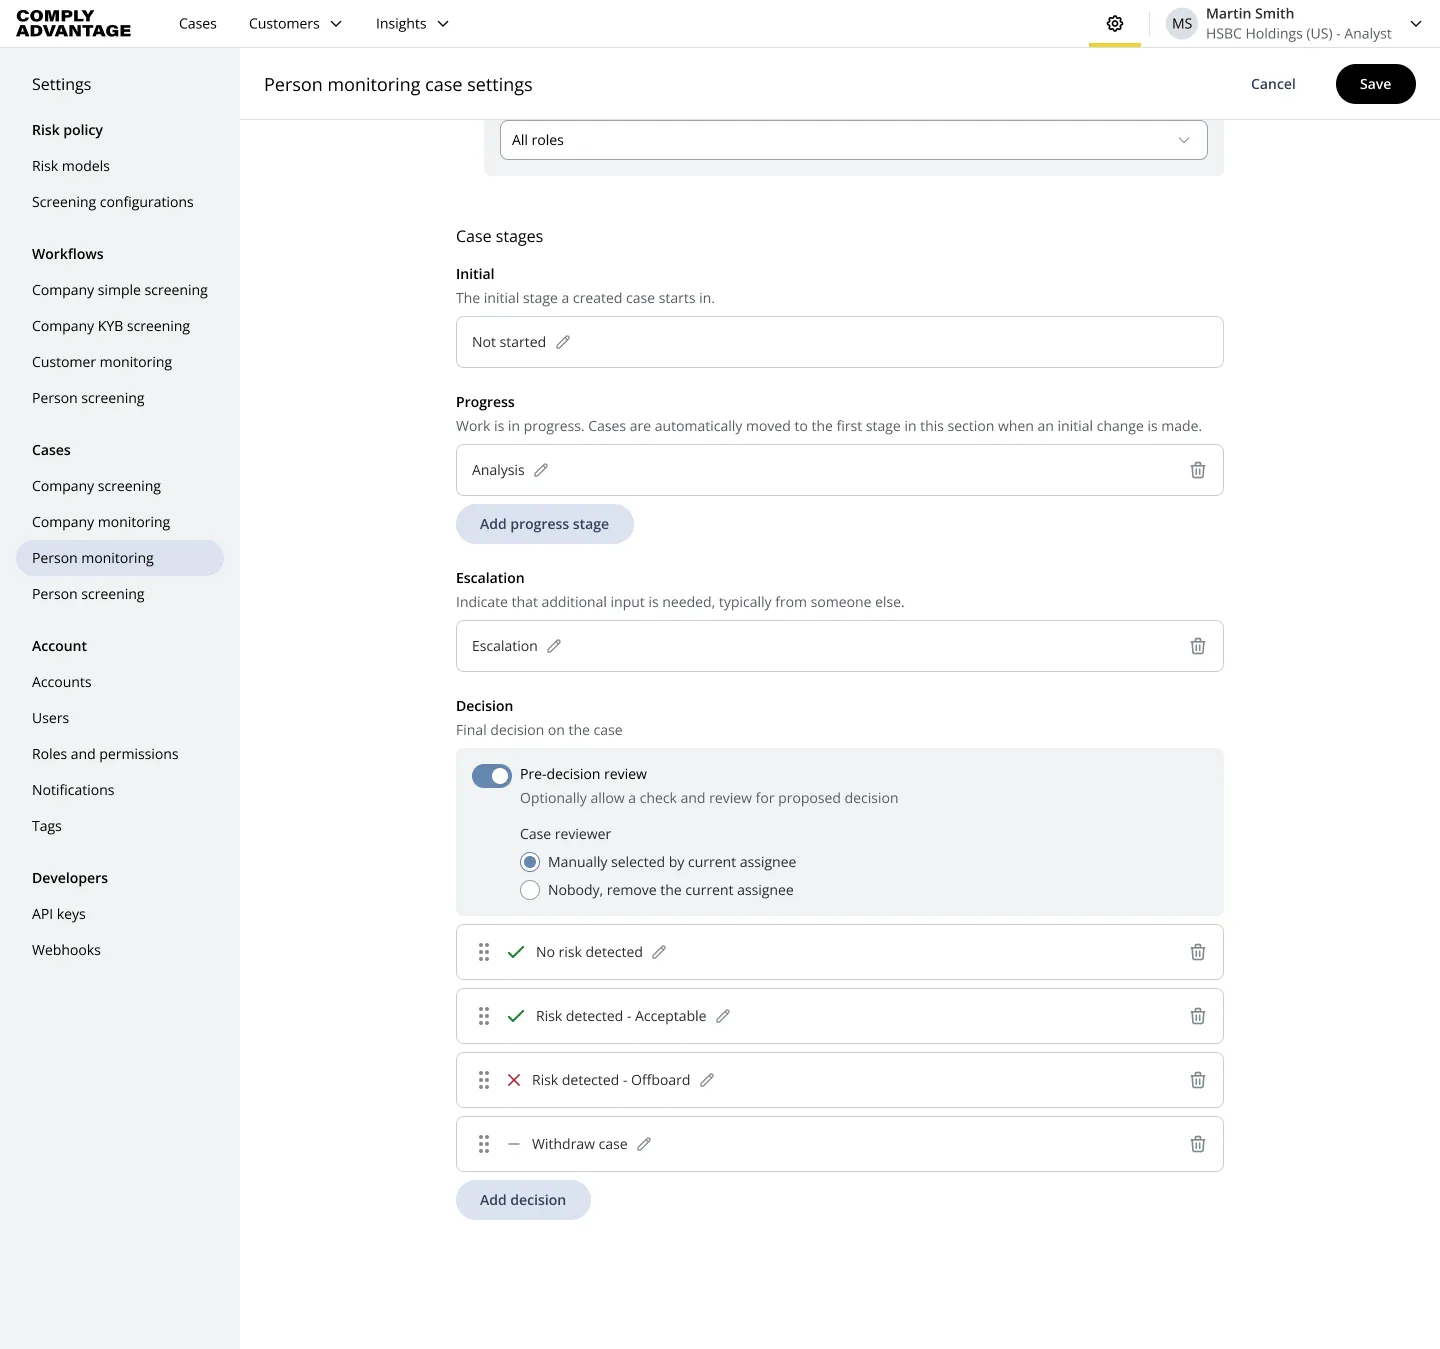Image resolution: width=1440 pixels, height=1349 pixels.
Task: Open the settings gear in top bar
Action: coord(1115,23)
